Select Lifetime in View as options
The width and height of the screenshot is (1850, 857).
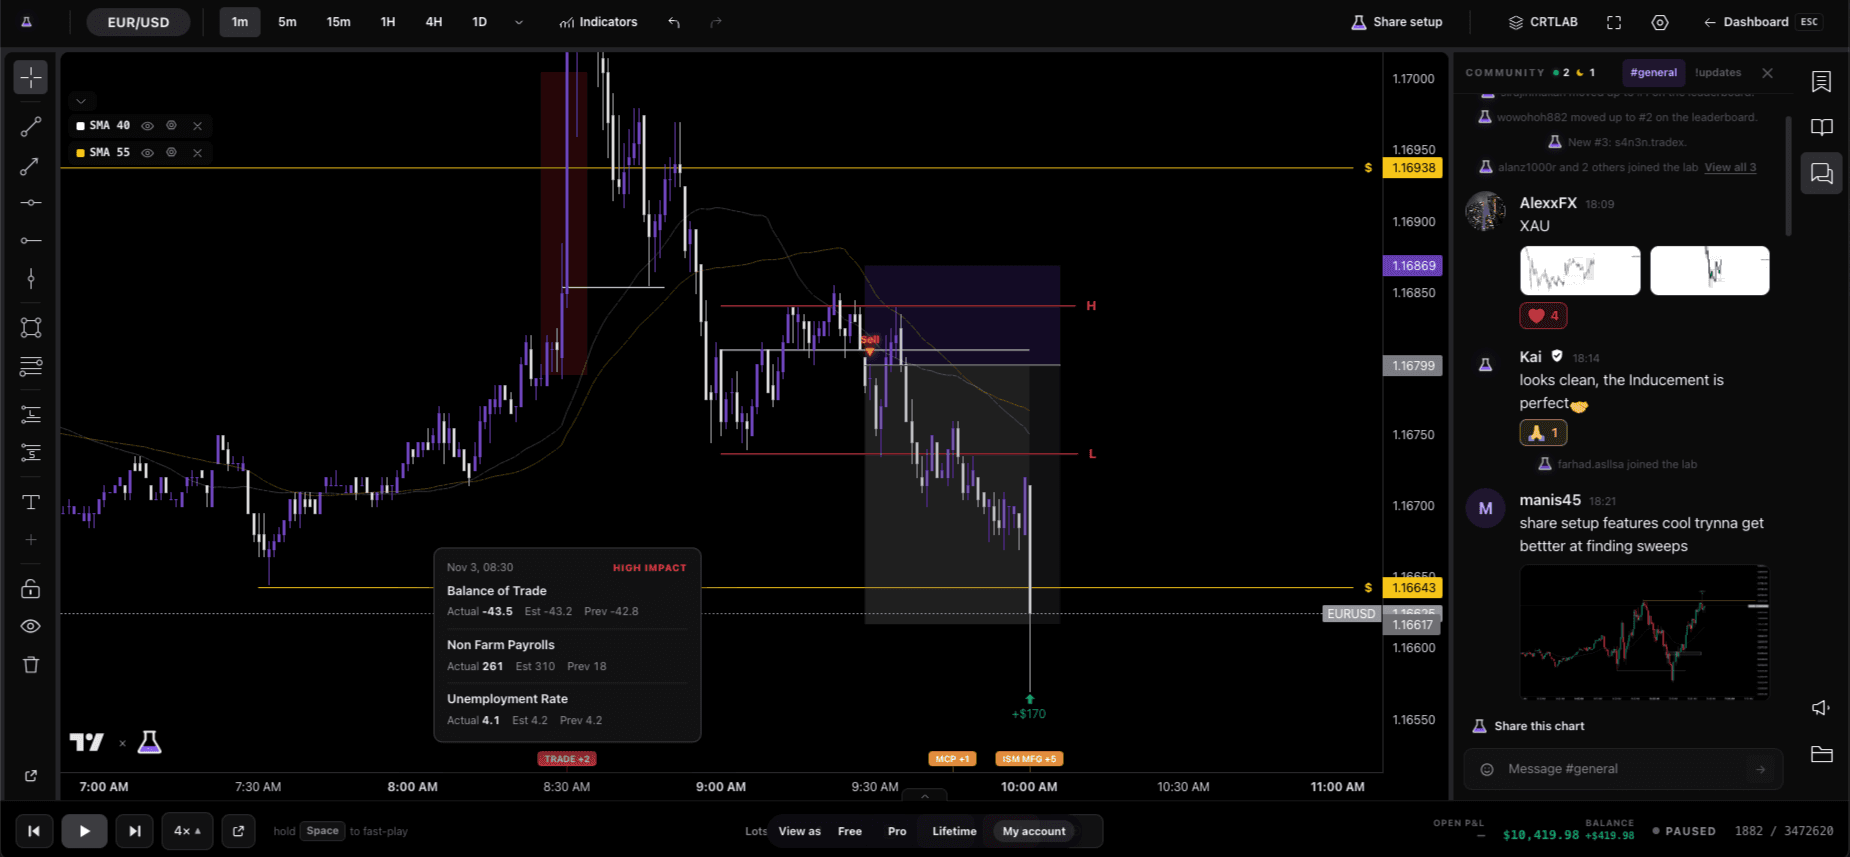(x=954, y=831)
